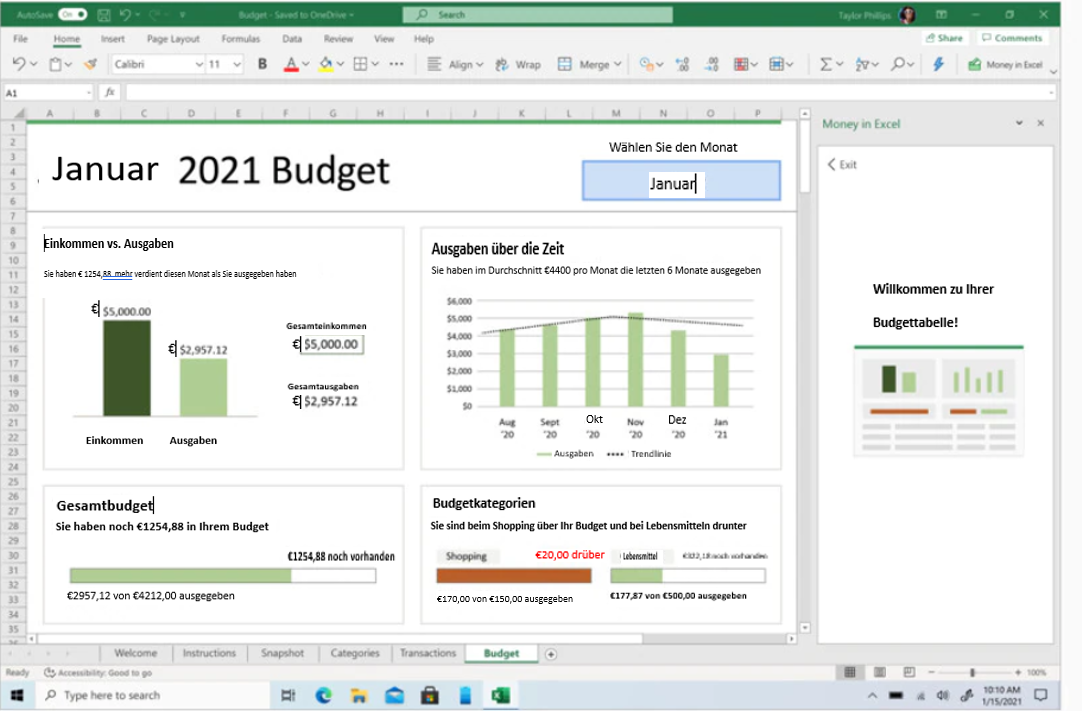
Task: Click the Insert Function fx icon
Action: pos(110,92)
